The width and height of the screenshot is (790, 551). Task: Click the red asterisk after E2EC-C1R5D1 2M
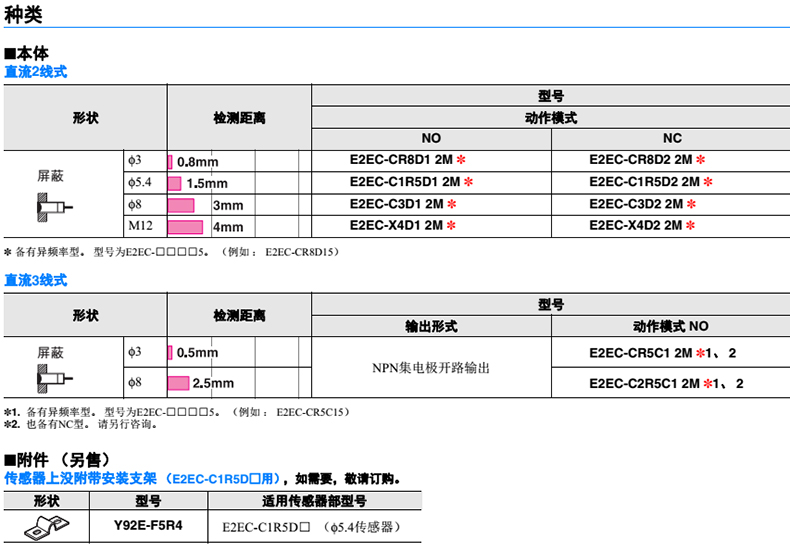[x=467, y=183]
